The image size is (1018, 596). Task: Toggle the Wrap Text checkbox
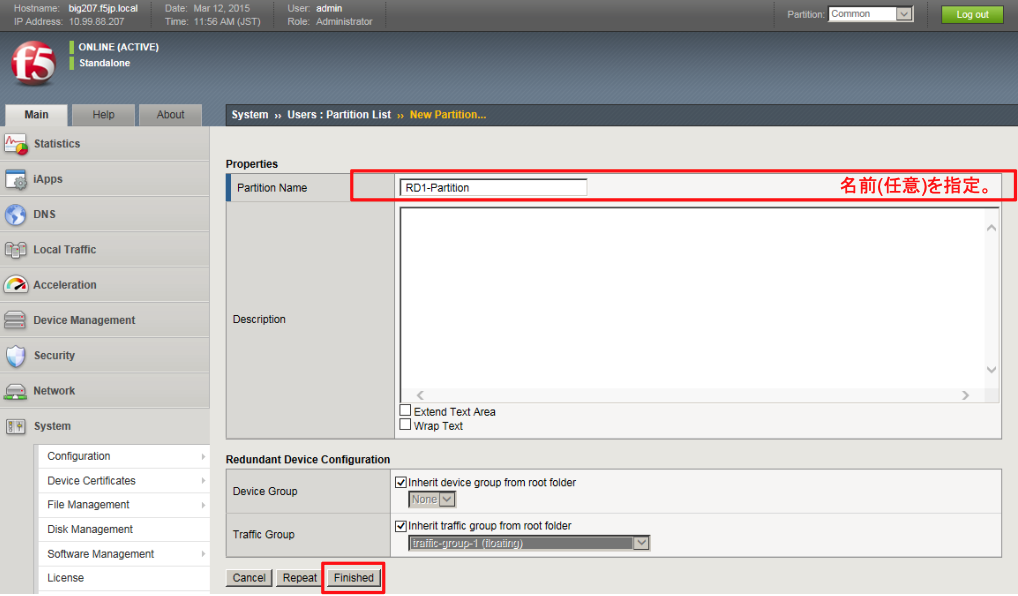405,425
